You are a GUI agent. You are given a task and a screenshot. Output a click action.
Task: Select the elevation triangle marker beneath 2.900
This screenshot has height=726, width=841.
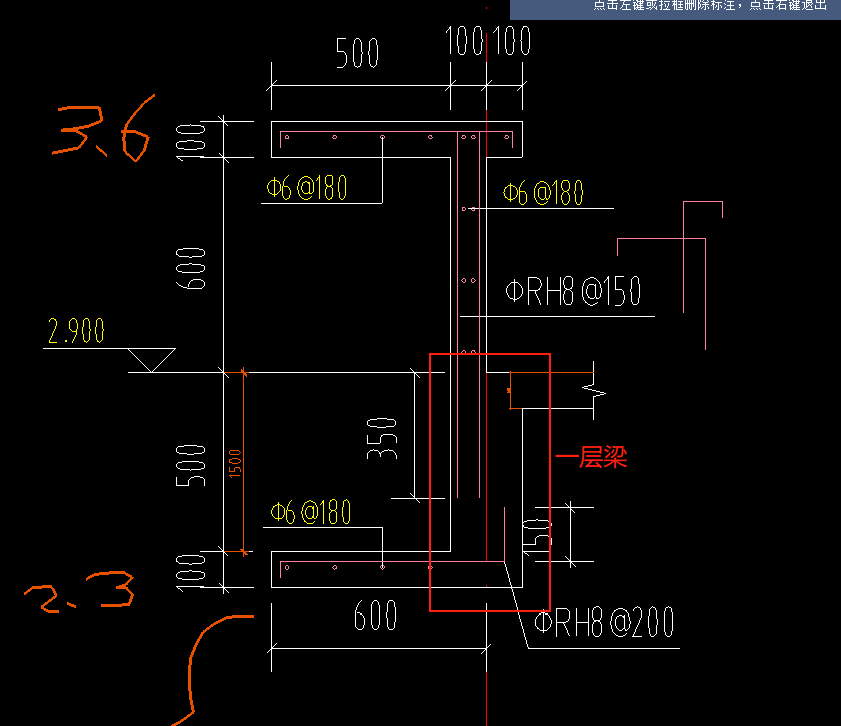click(152, 360)
